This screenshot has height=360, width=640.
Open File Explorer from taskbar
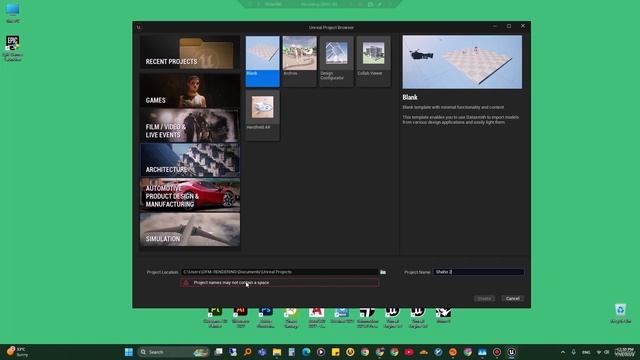277,352
